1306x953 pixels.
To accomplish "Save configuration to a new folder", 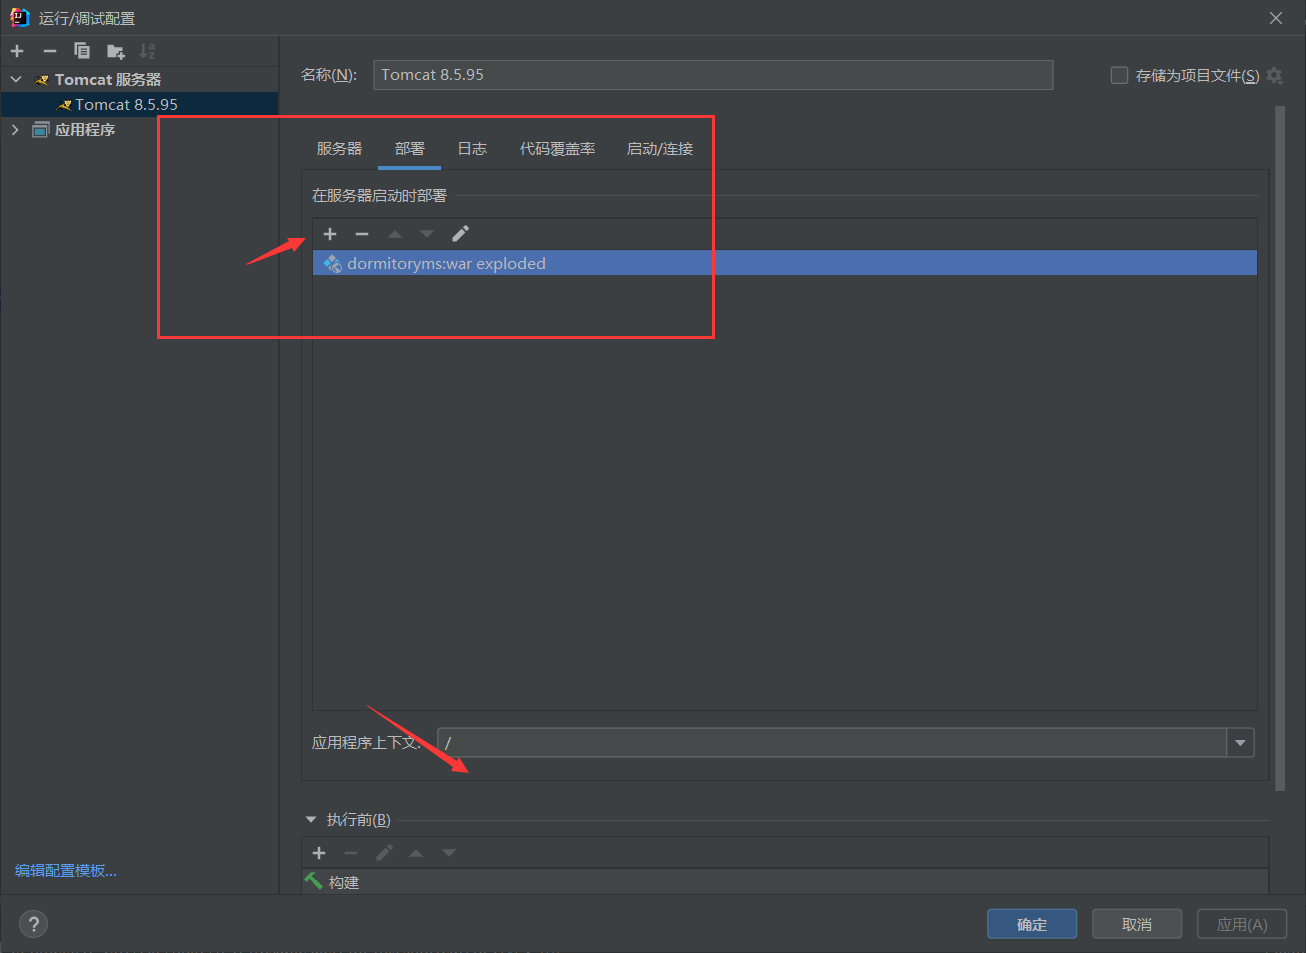I will [x=116, y=51].
